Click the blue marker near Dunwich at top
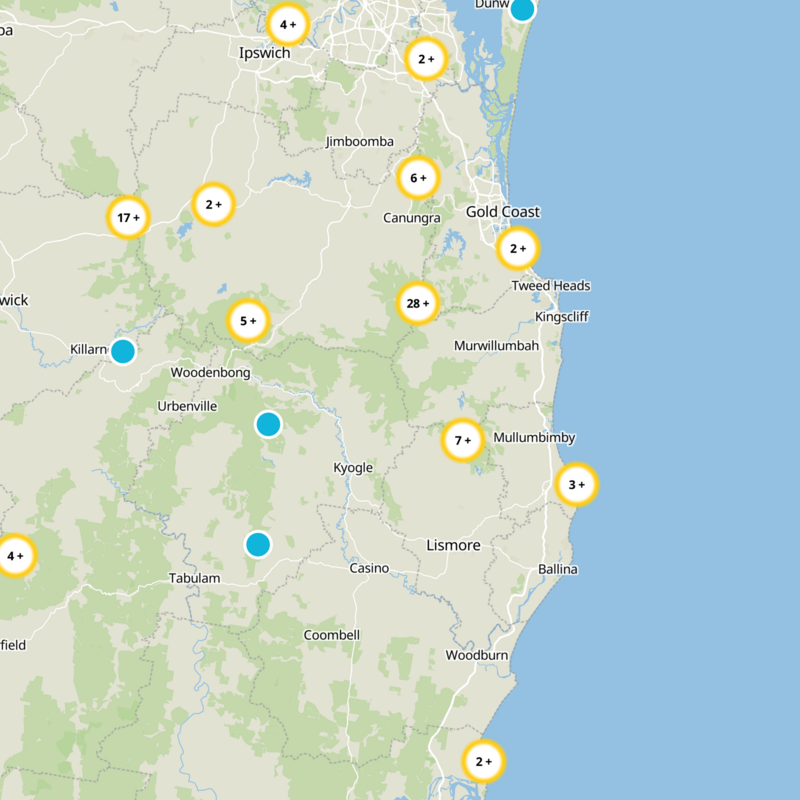800x800 pixels. pyautogui.click(x=521, y=12)
